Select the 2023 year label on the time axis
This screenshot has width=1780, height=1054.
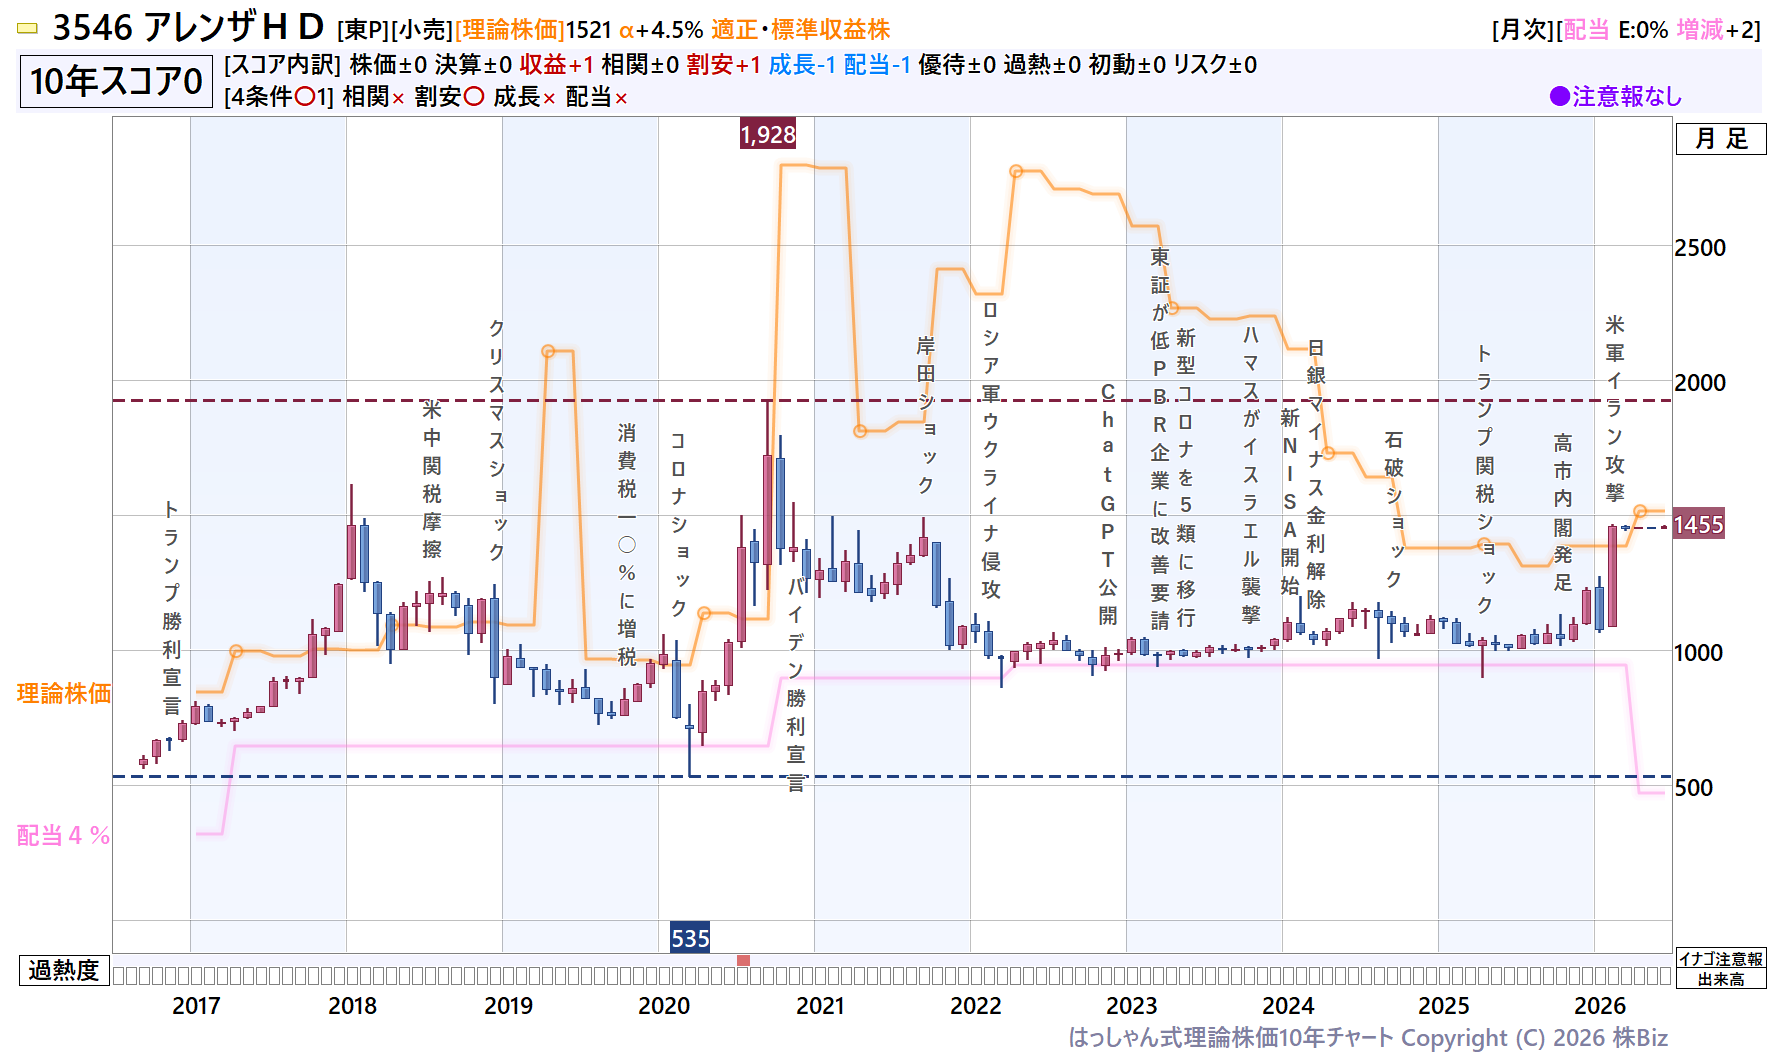coord(1132,1006)
